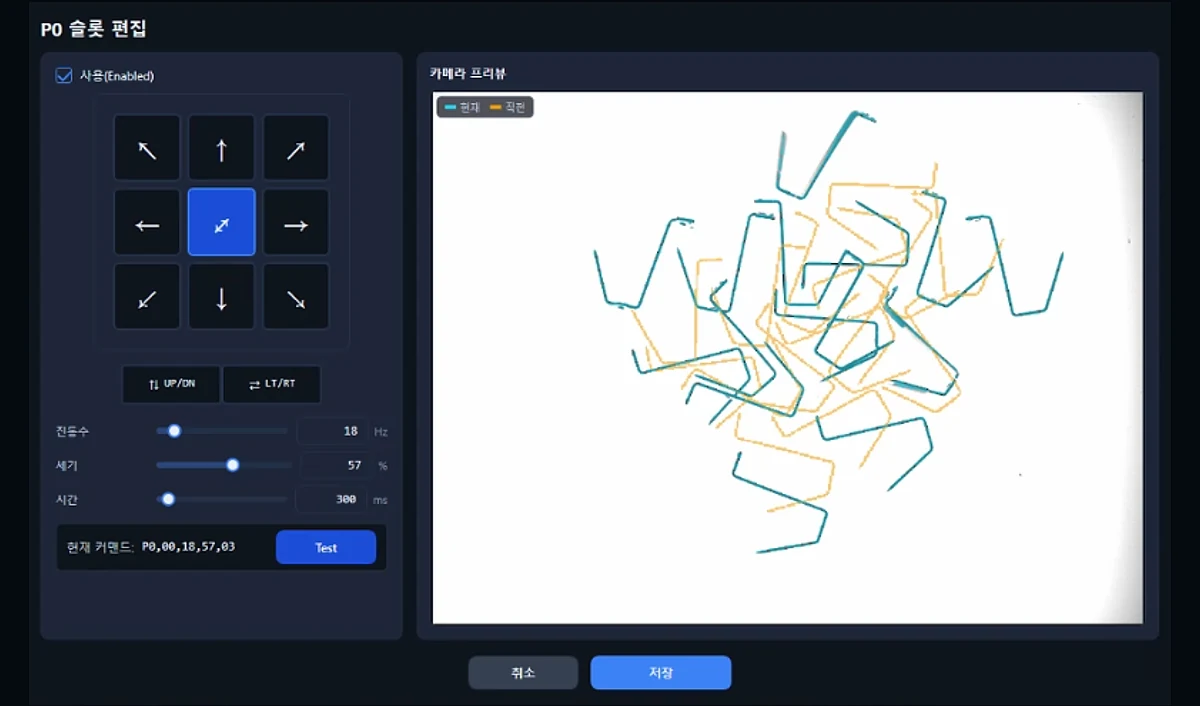Click the 진동수 label
The image size is (1200, 706).
coord(73,431)
